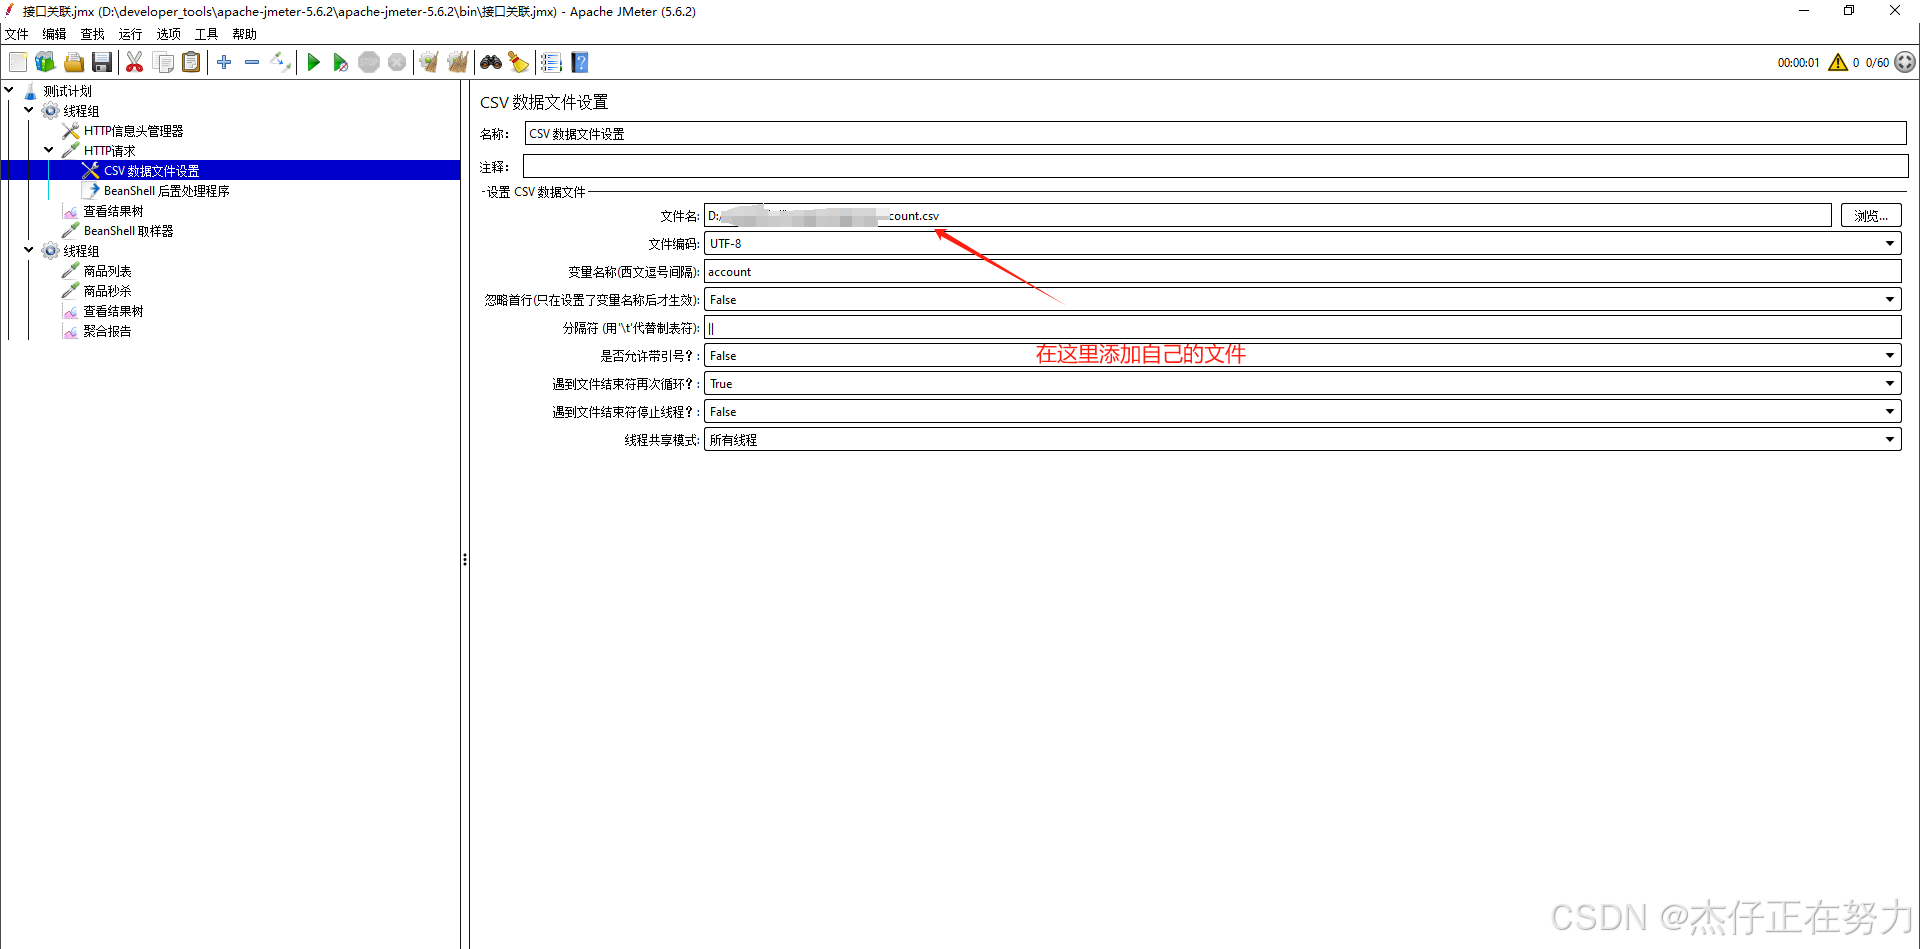Open the 文件 menu

click(17, 34)
